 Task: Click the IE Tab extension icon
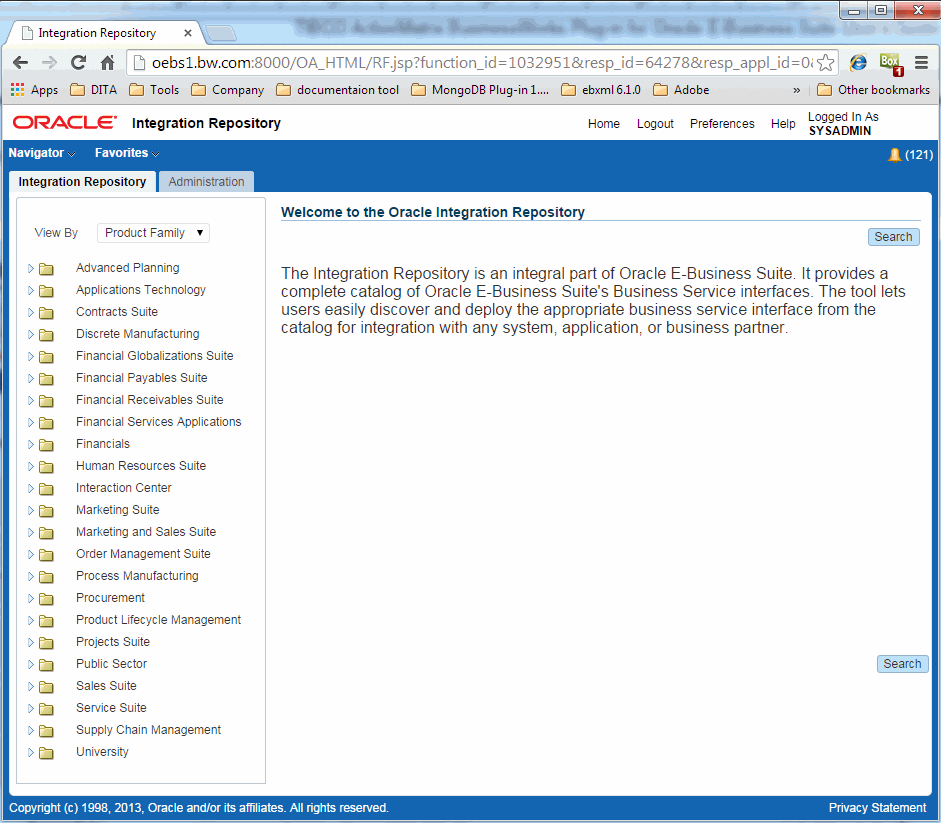pyautogui.click(x=859, y=62)
